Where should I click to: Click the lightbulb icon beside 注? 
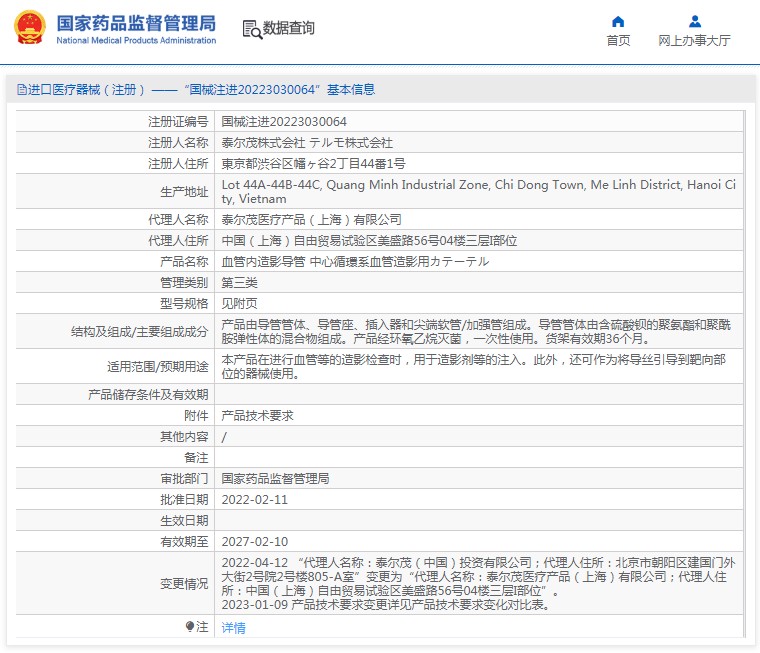(x=190, y=627)
